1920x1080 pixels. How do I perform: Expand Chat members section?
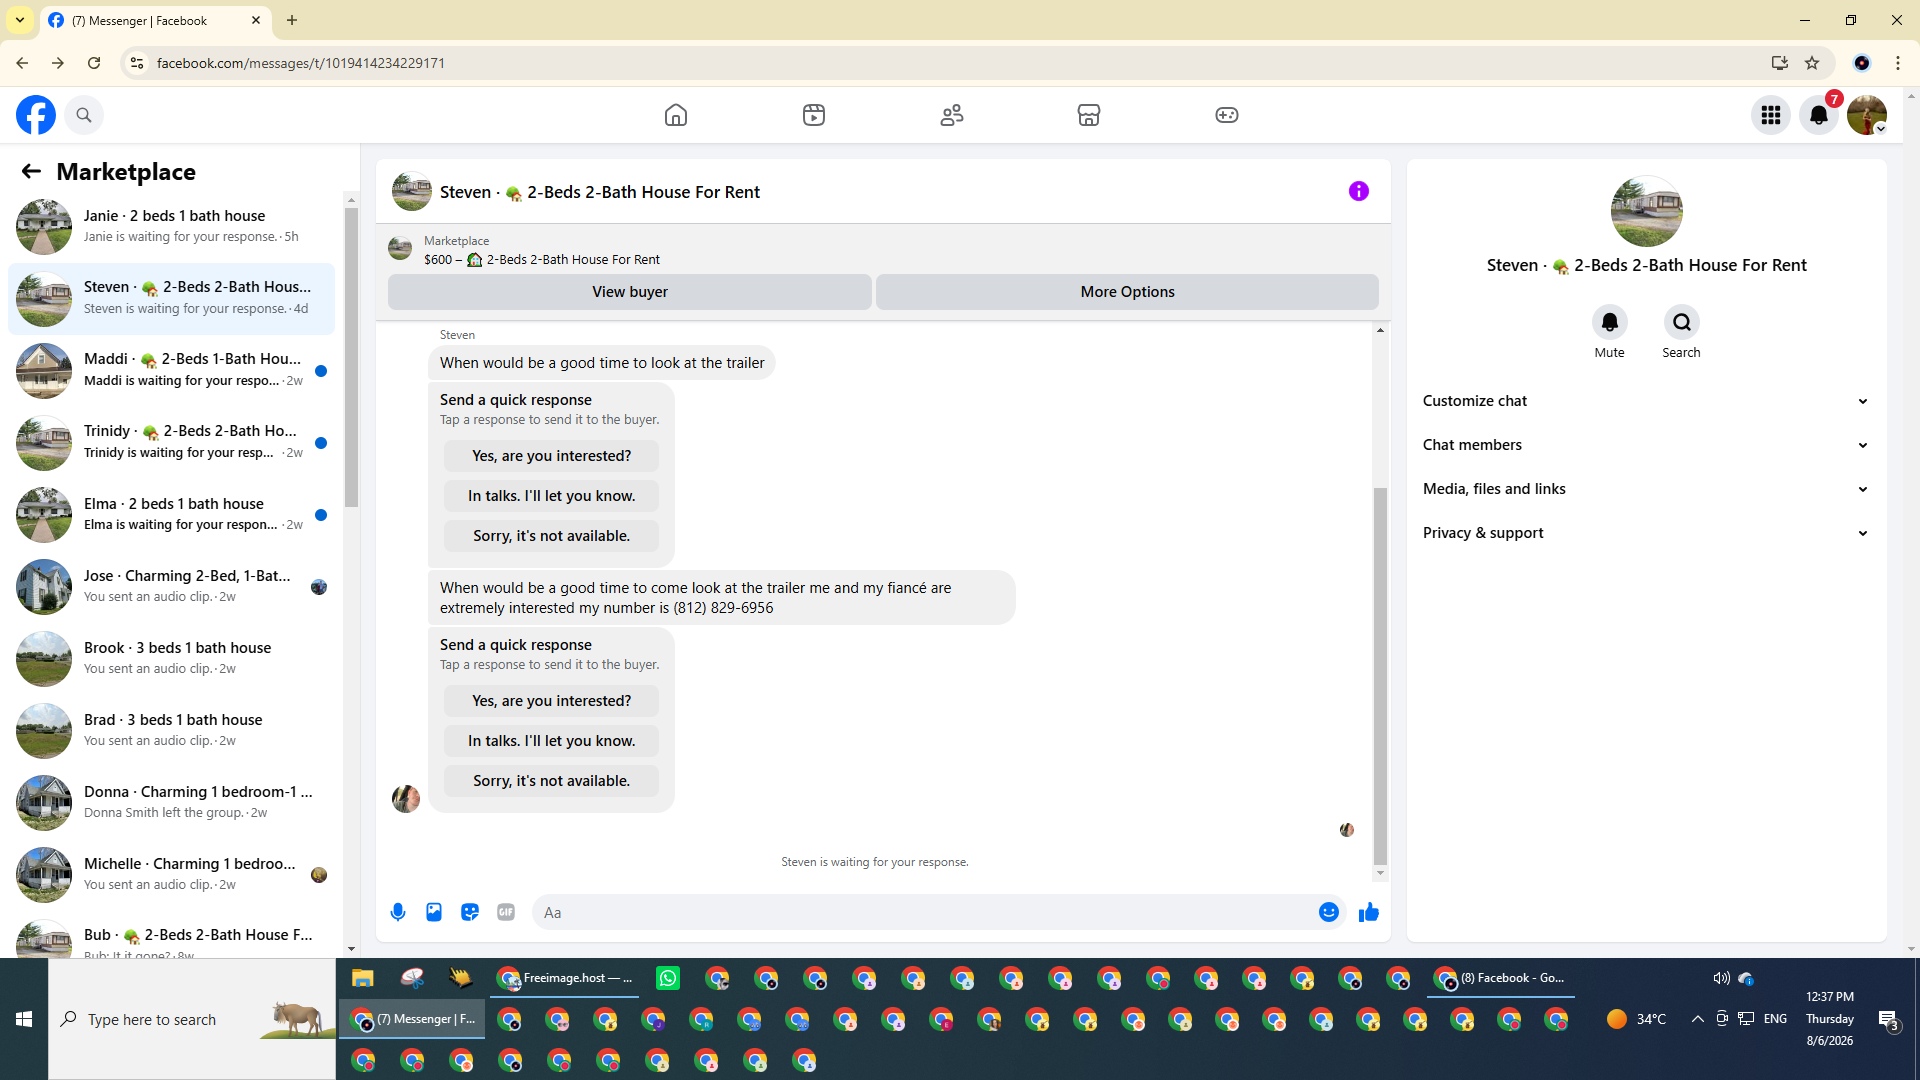[x=1646, y=445]
